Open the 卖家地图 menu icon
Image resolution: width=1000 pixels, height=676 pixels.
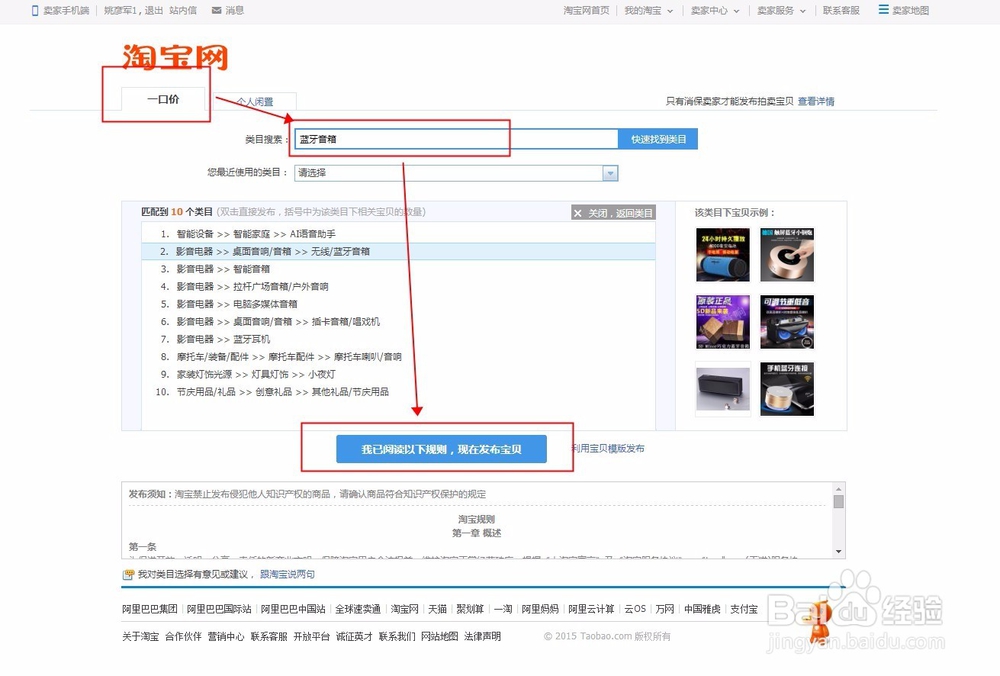[883, 10]
